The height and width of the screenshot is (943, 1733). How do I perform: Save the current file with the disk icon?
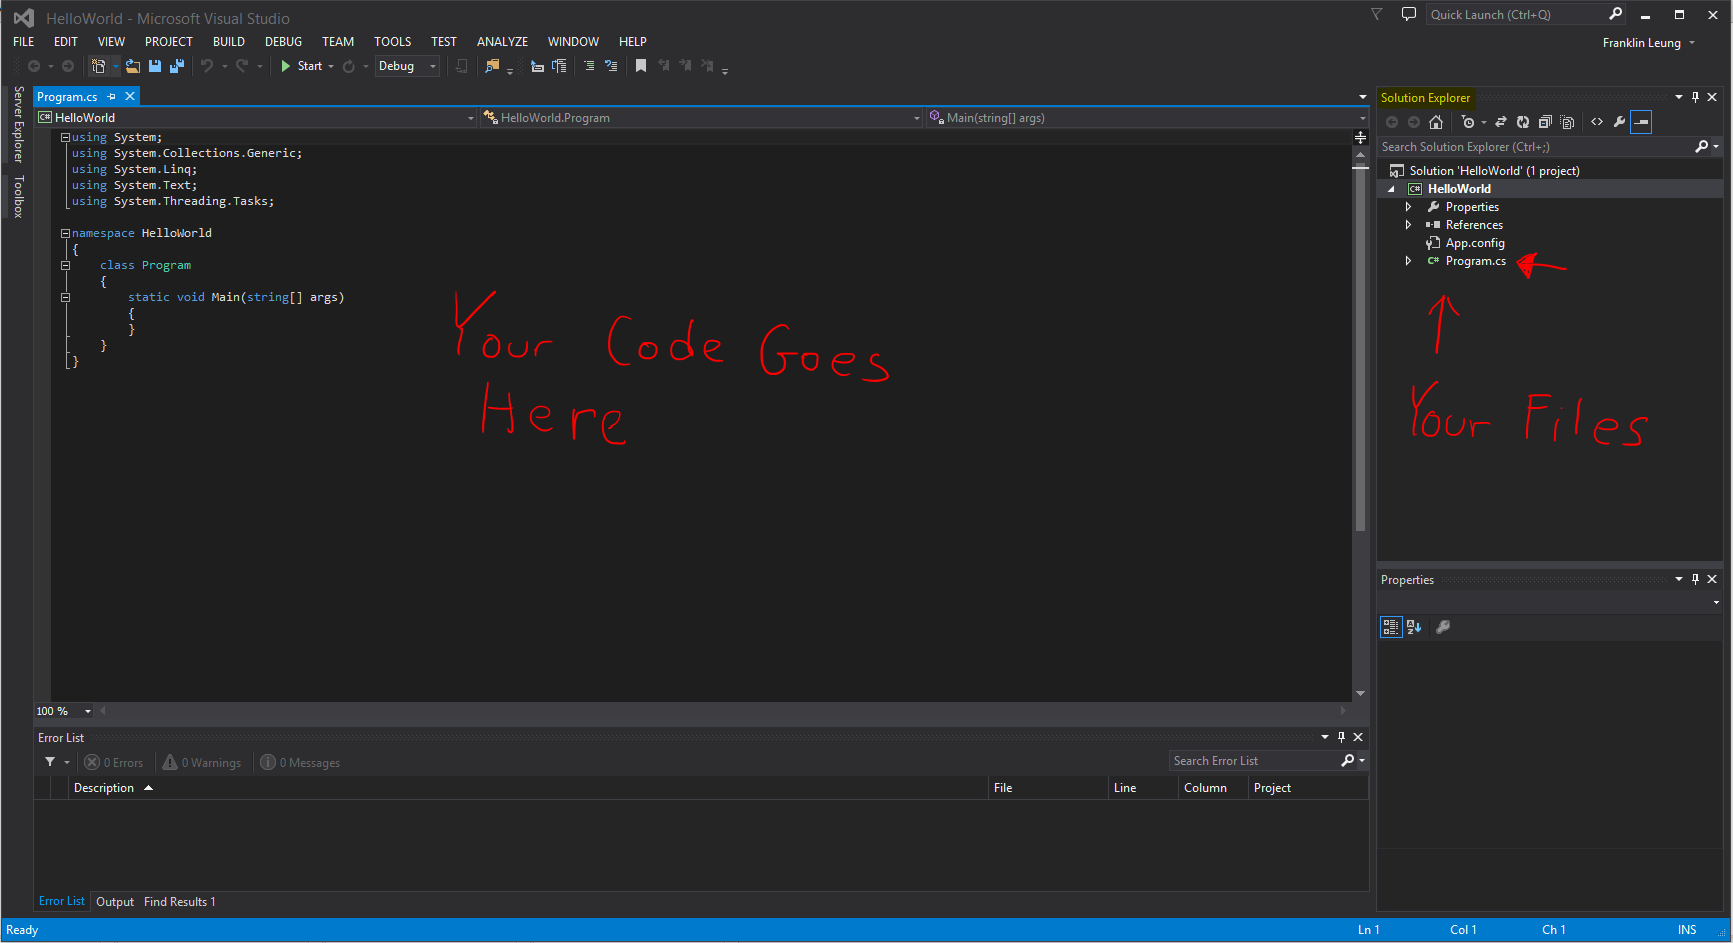coord(155,66)
